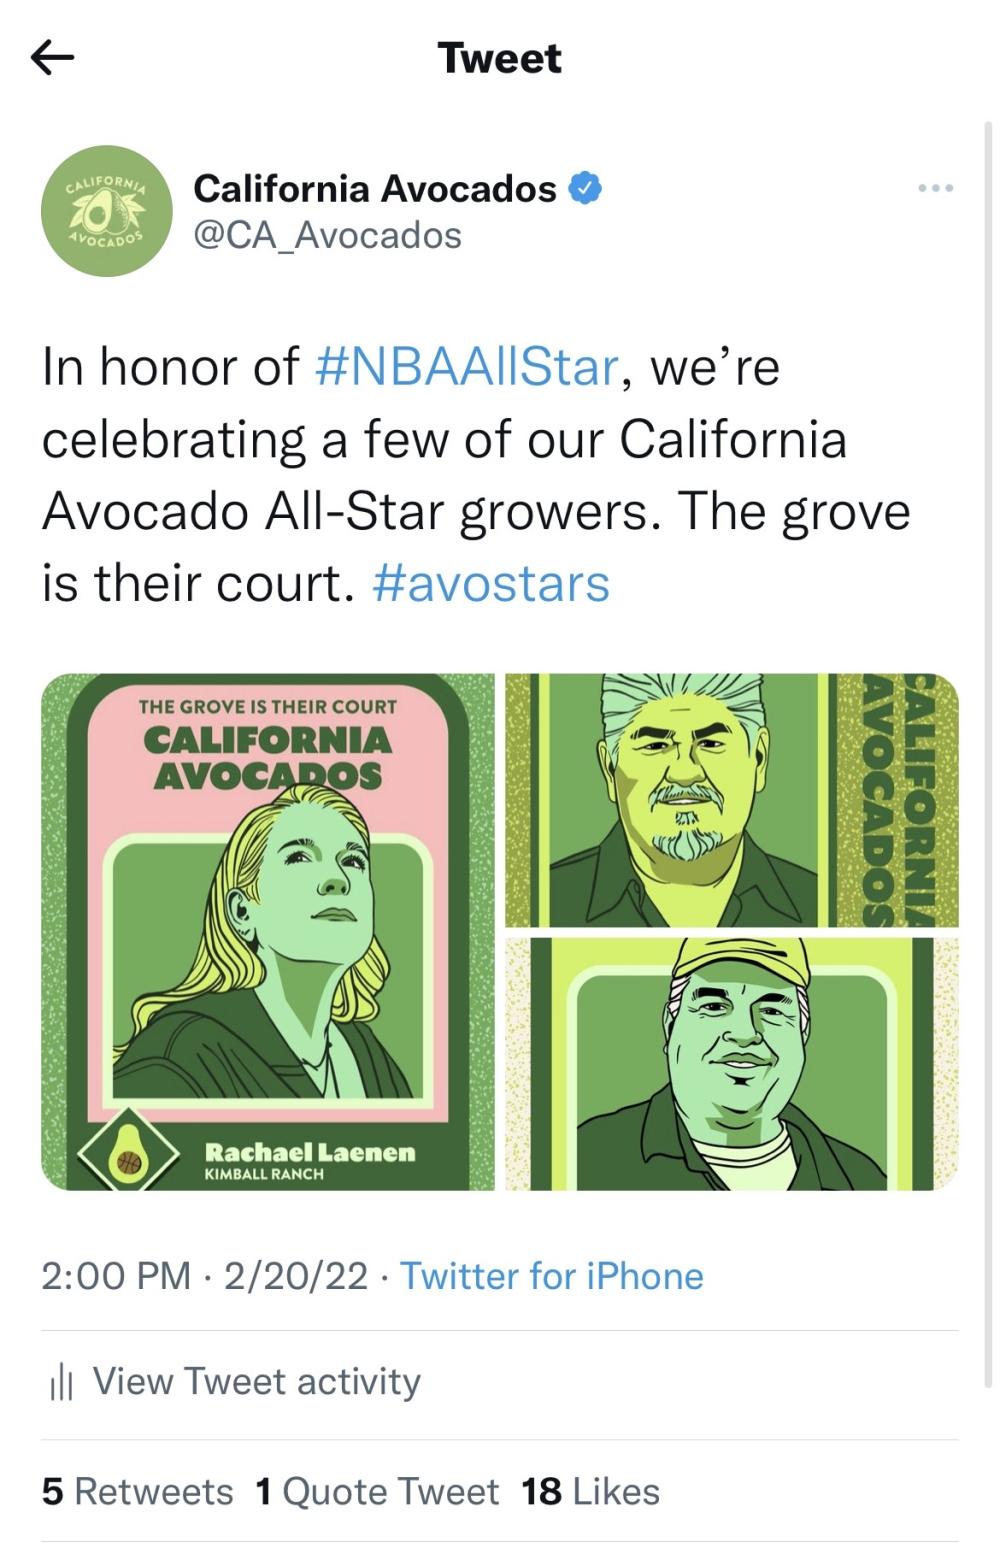Open the 1 Quote Tweet
This screenshot has height=1548, width=1000.
coord(378,1491)
